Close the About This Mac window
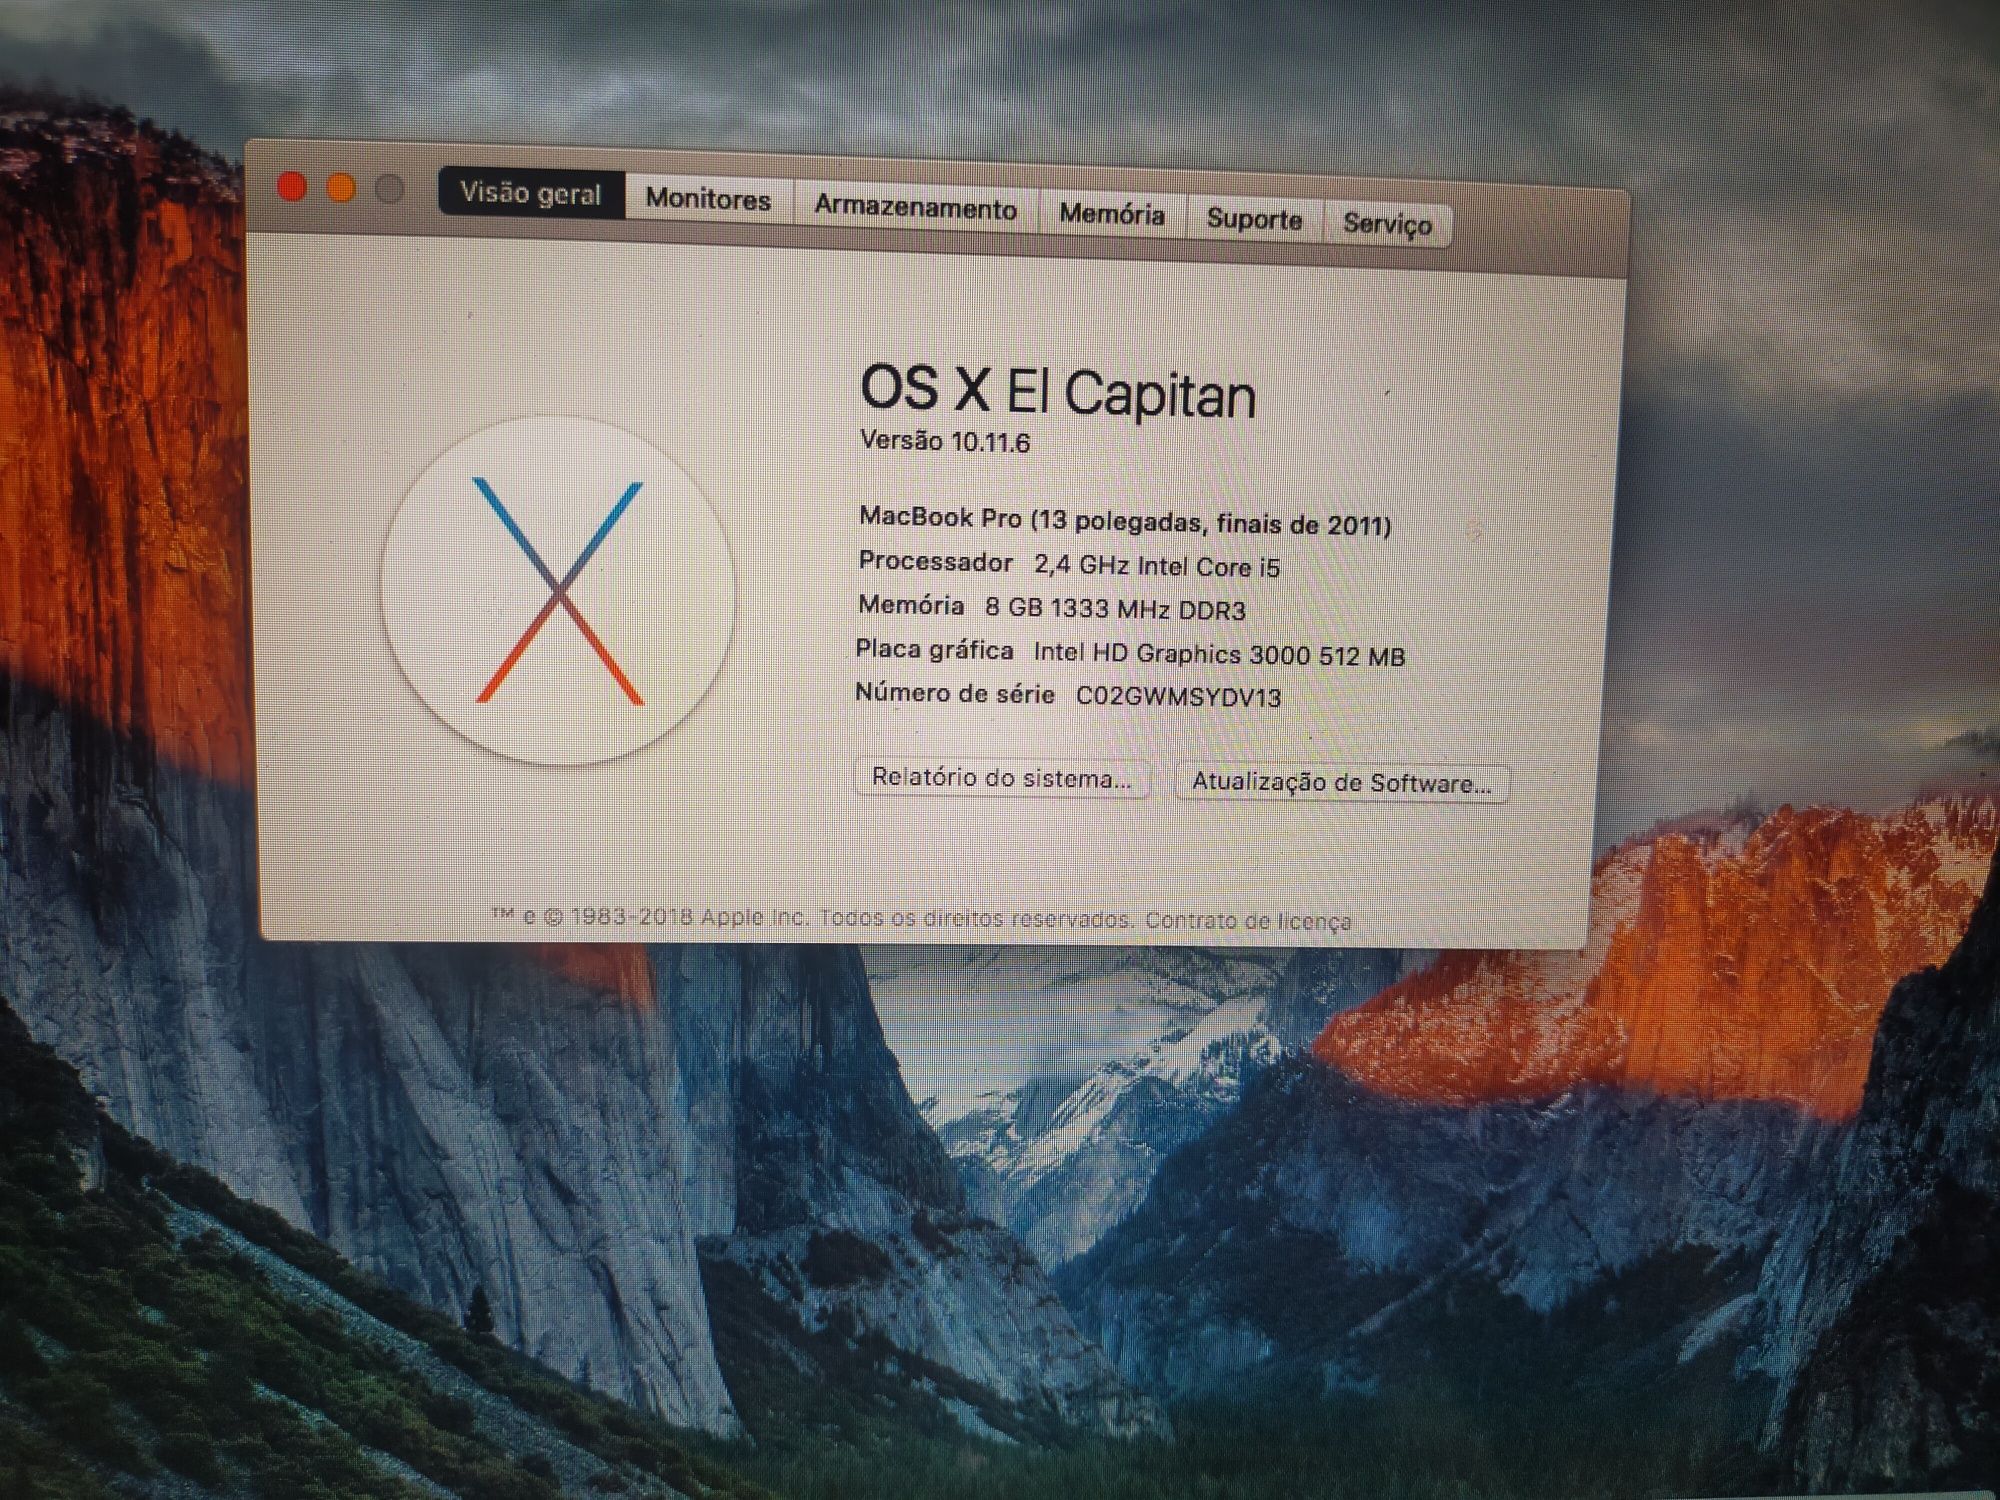 [x=291, y=186]
